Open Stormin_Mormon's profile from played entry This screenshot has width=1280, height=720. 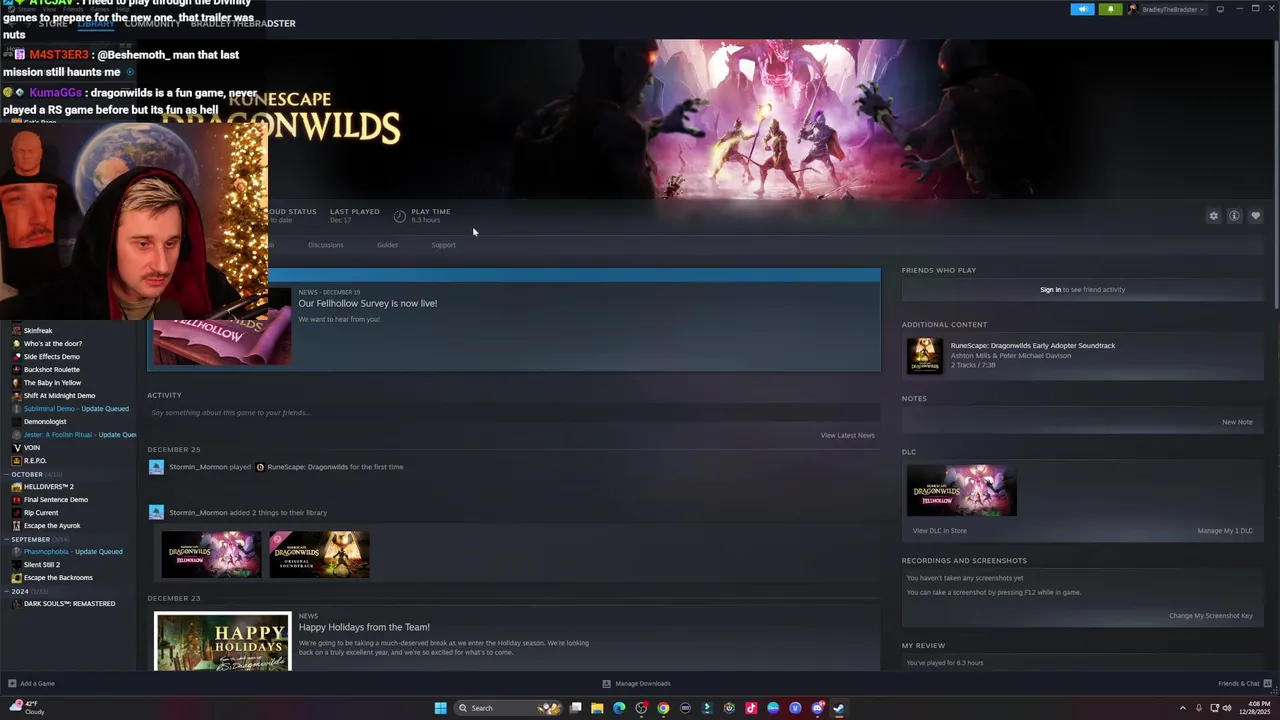198,467
